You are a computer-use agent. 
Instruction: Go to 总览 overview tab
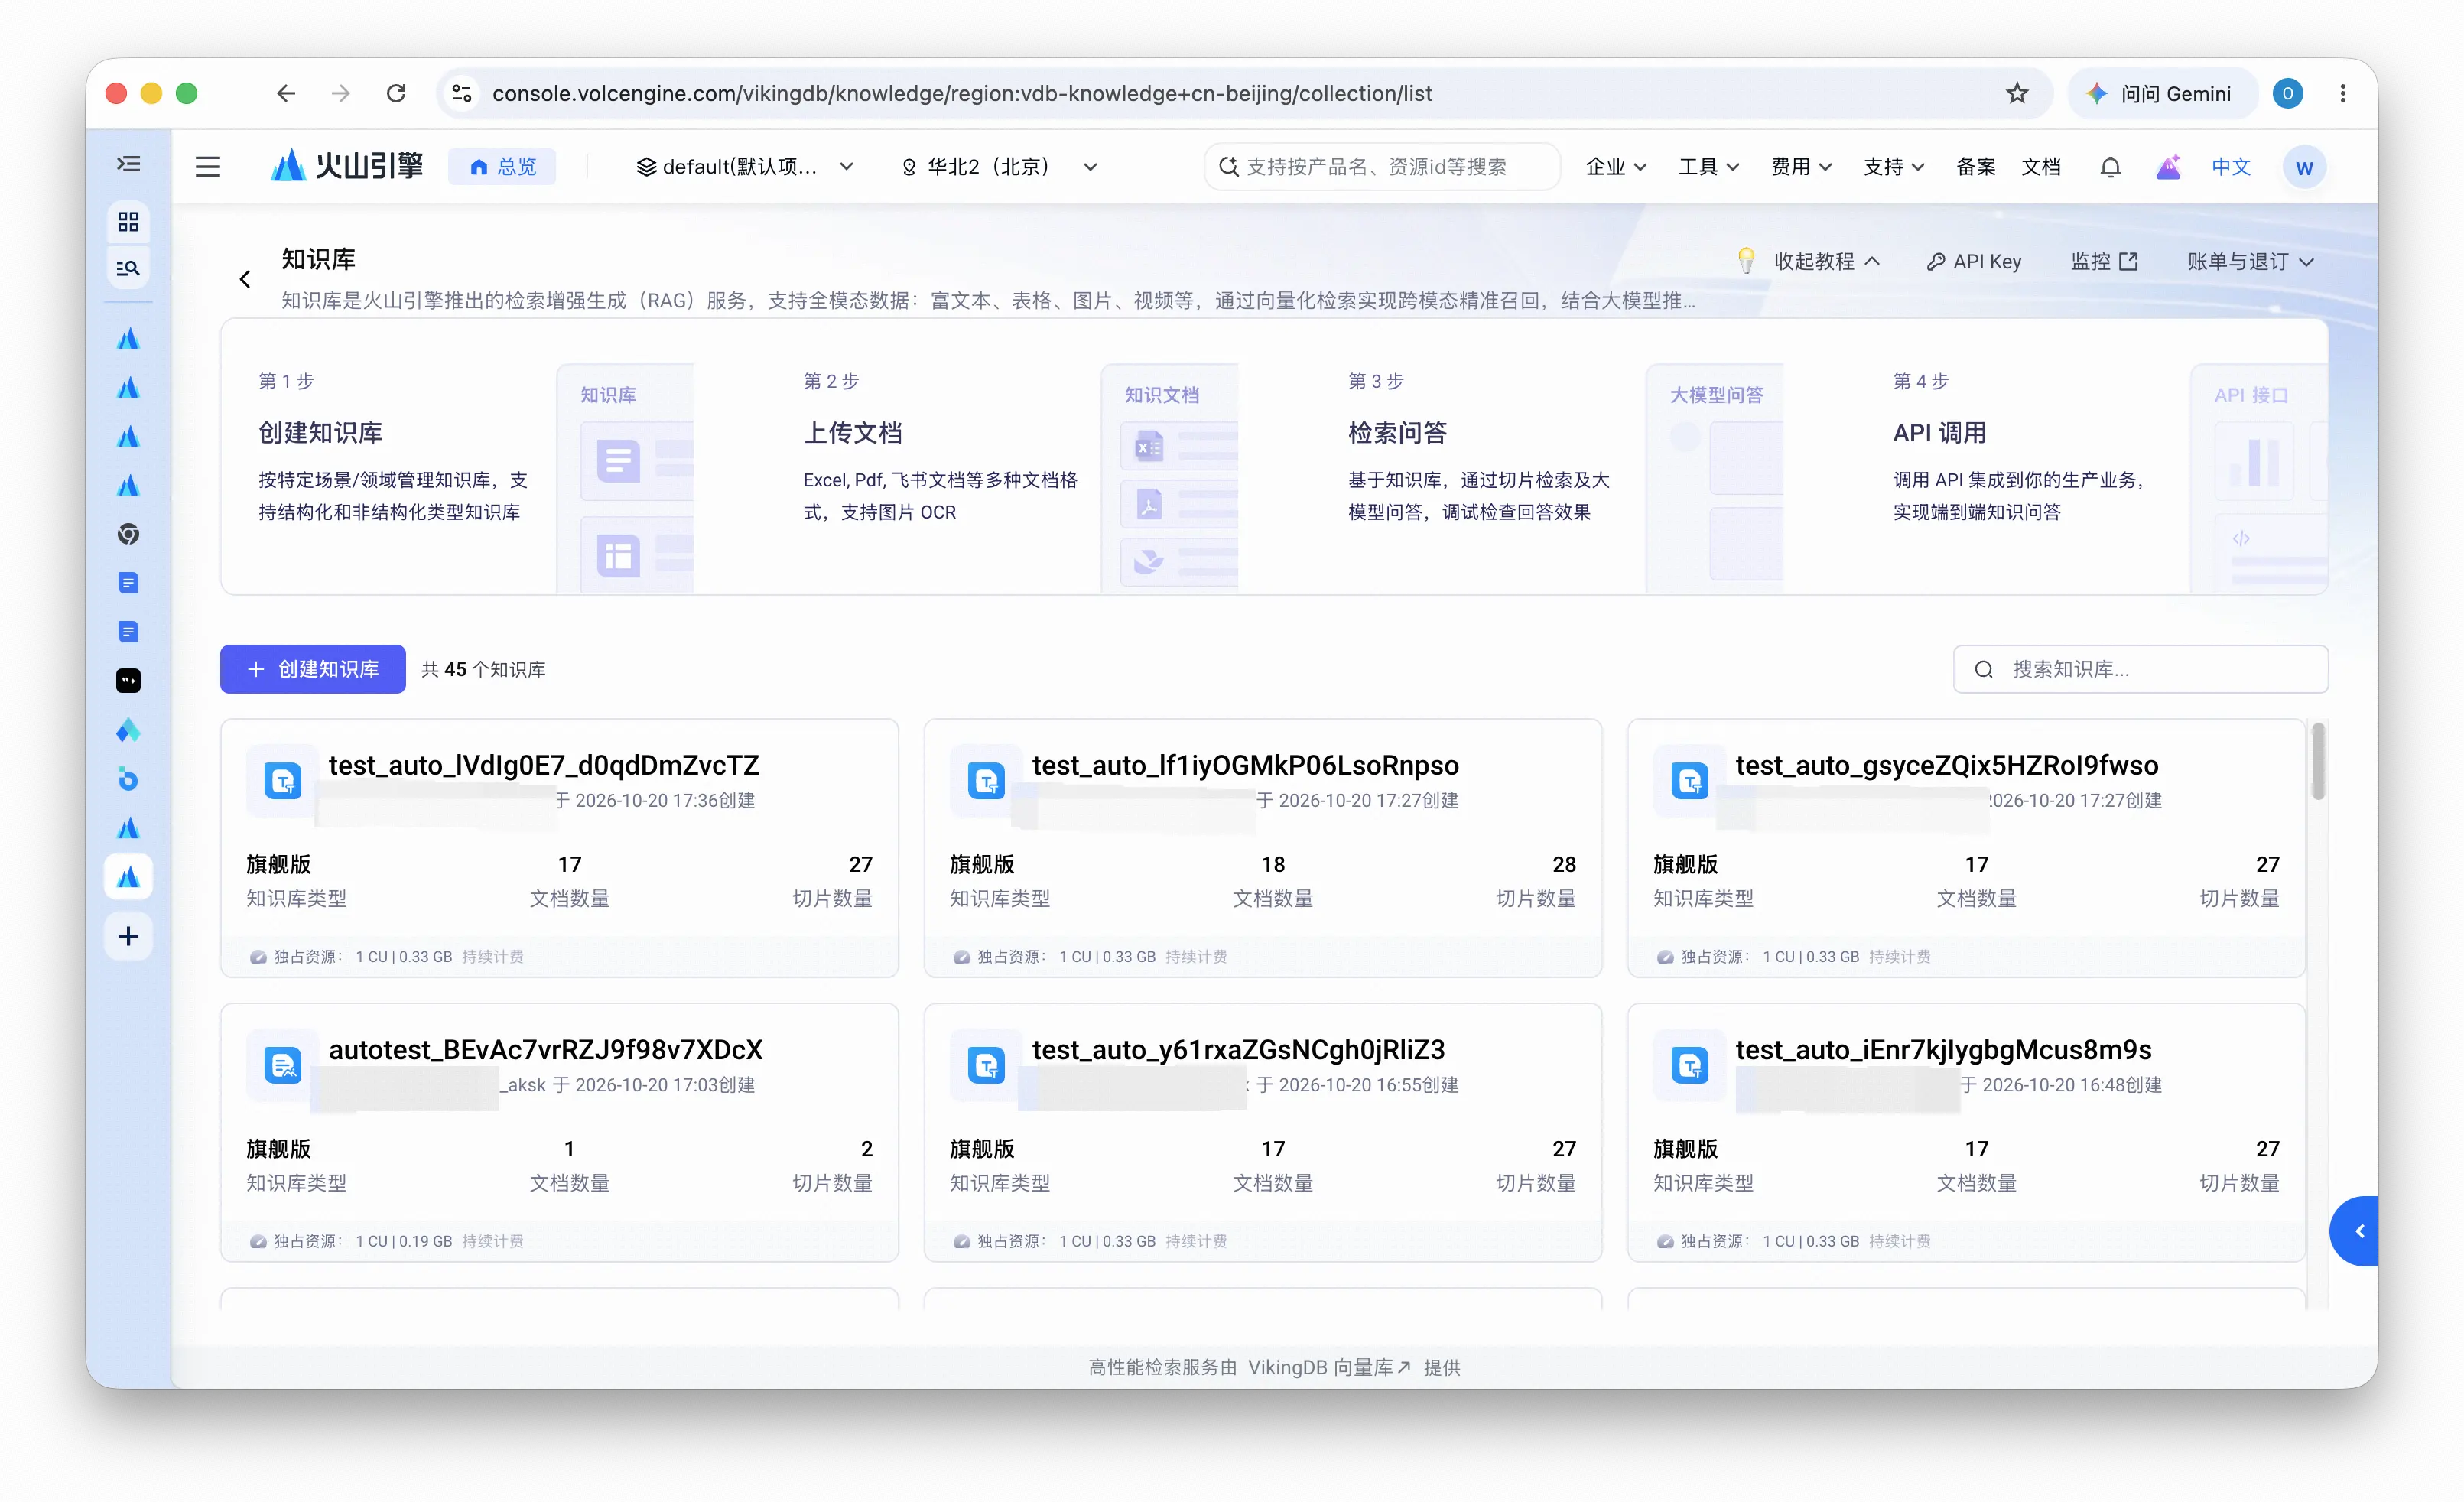coord(503,167)
